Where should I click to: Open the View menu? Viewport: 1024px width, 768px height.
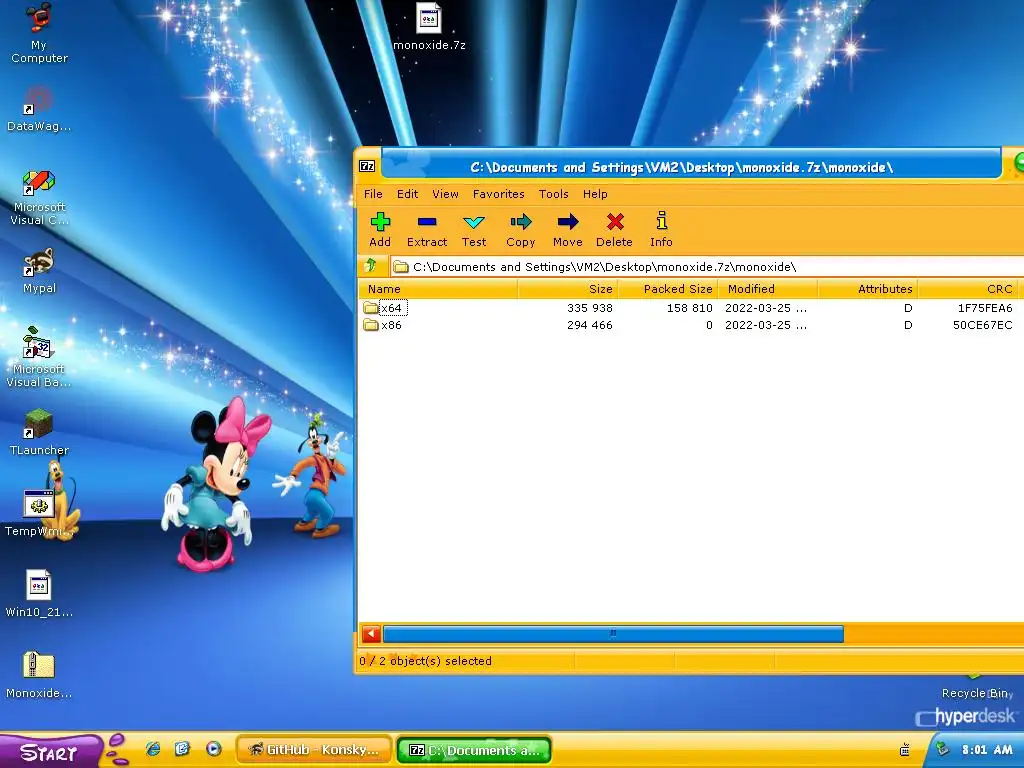point(445,194)
